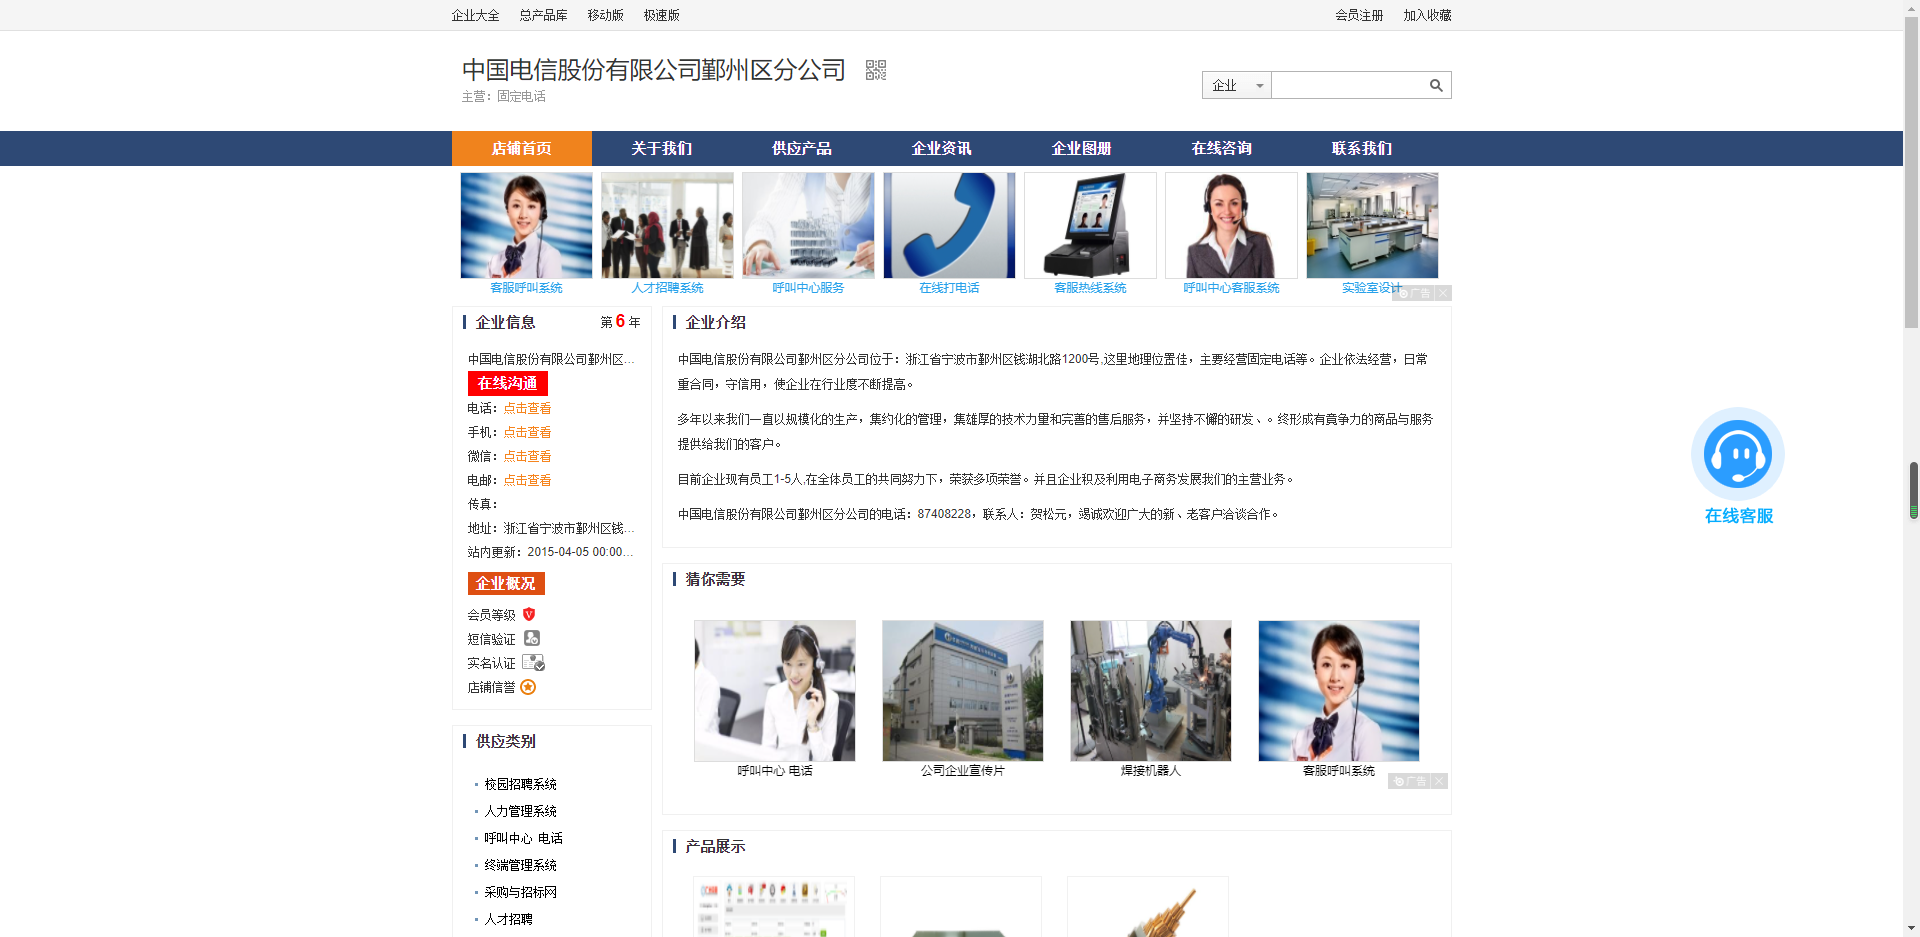Click the 会员等级 red shield badge
1920x937 pixels.
[529, 615]
